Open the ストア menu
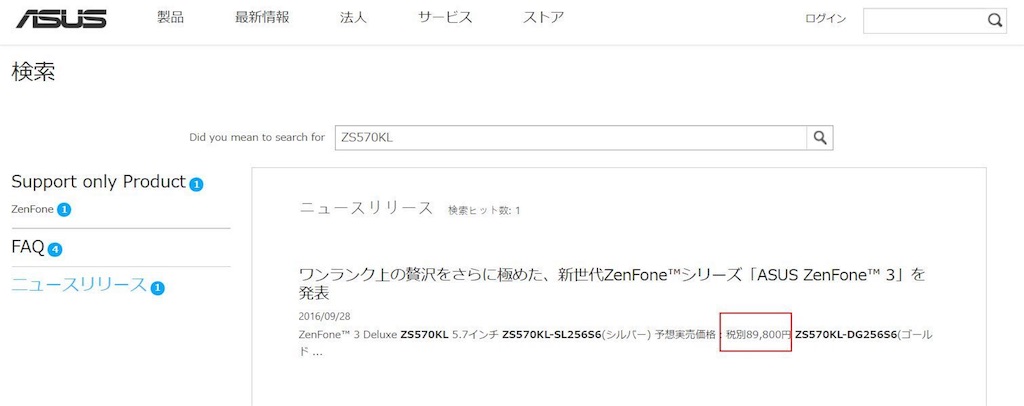 pyautogui.click(x=543, y=18)
